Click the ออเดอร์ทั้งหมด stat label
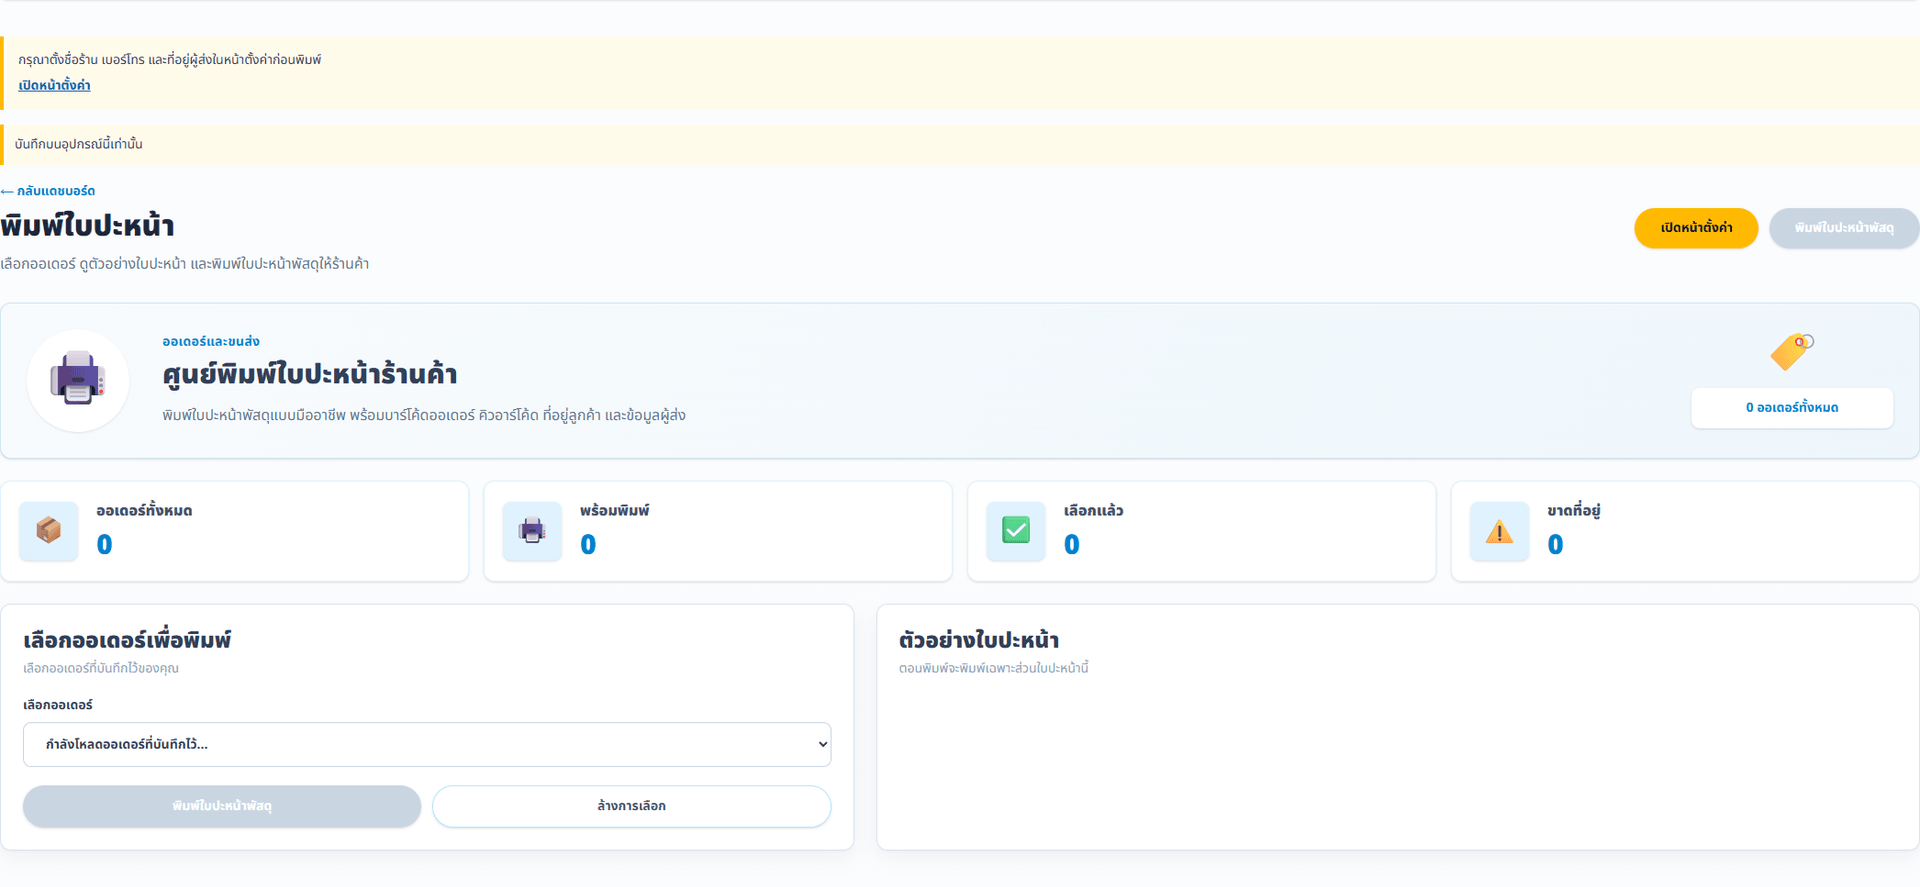This screenshot has height=887, width=1920. 144,510
